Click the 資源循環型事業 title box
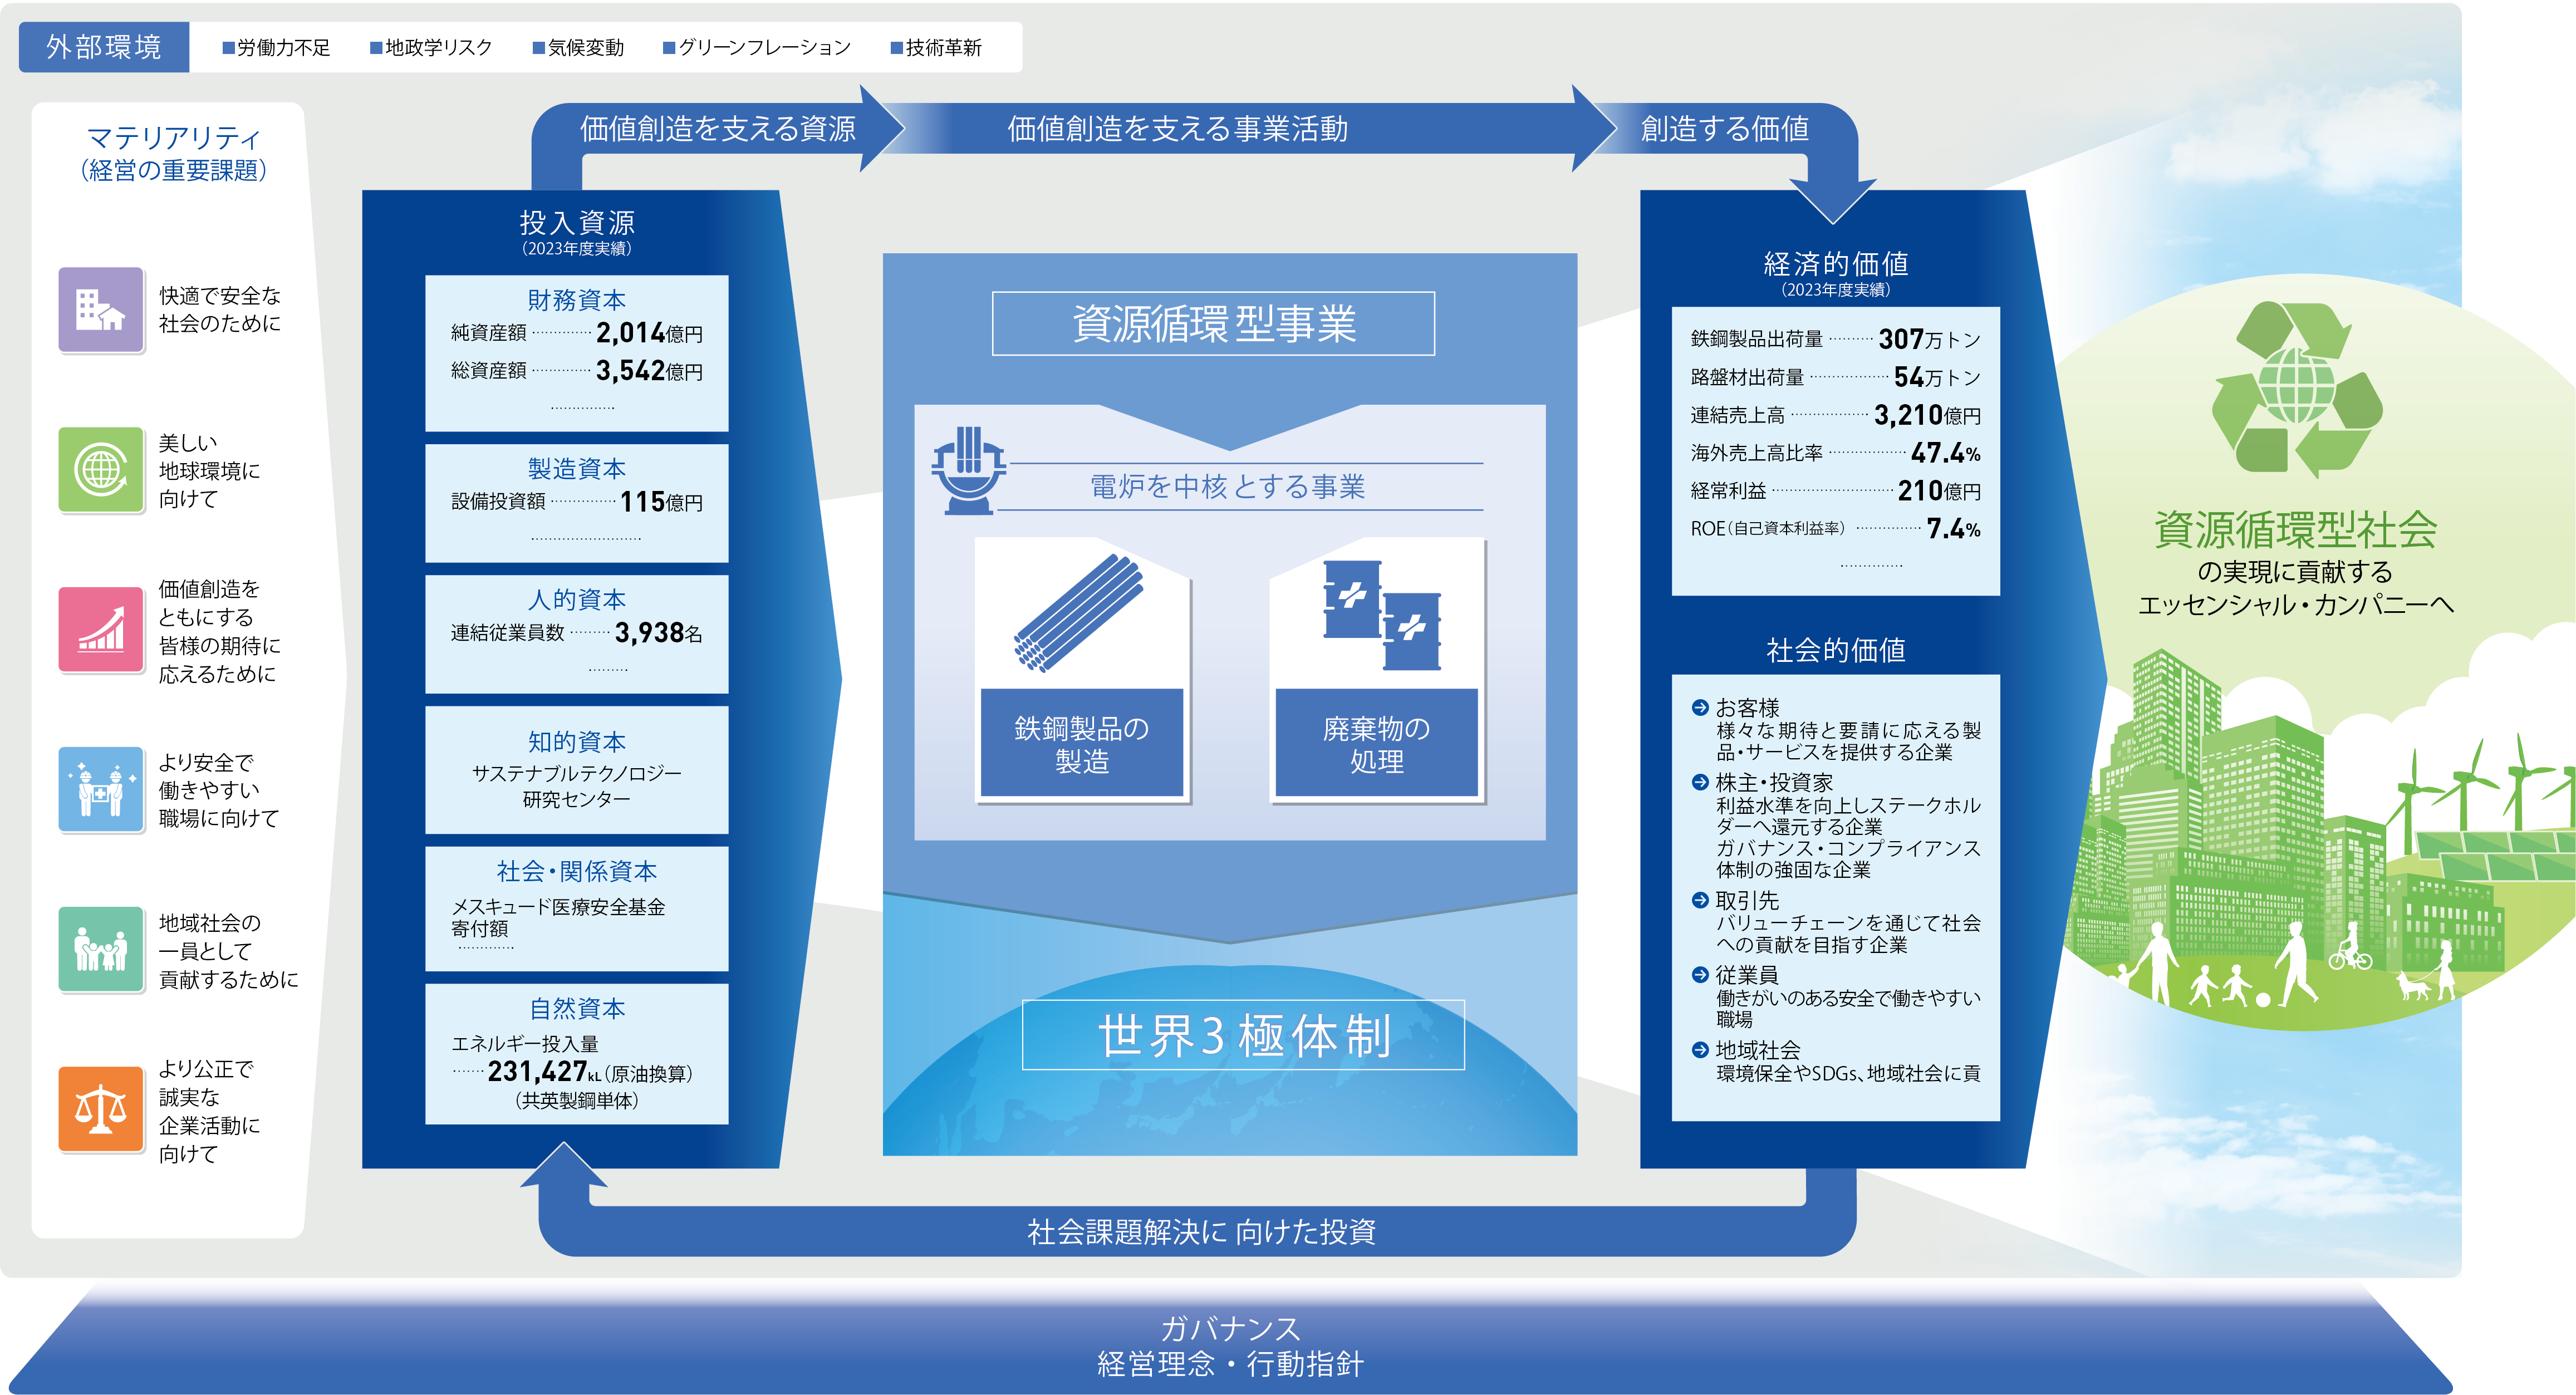The image size is (2576, 1395). tap(1213, 323)
